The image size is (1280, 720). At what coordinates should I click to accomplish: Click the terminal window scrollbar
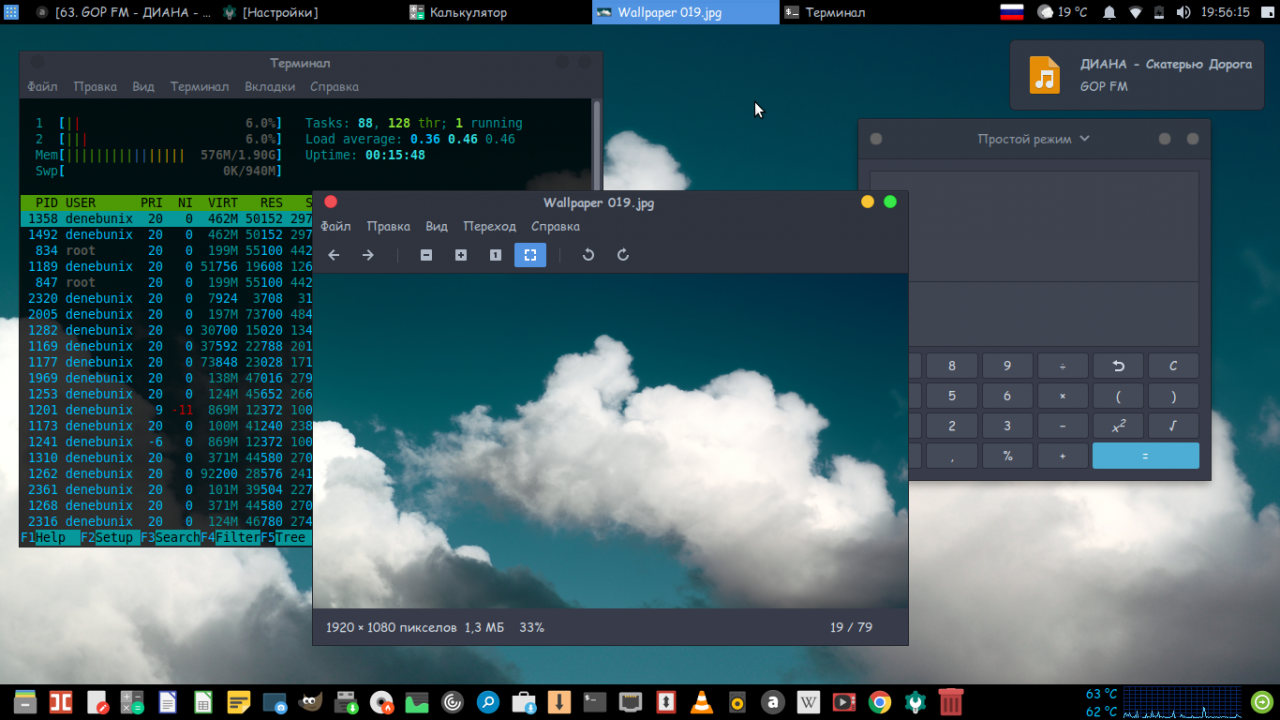(597, 145)
